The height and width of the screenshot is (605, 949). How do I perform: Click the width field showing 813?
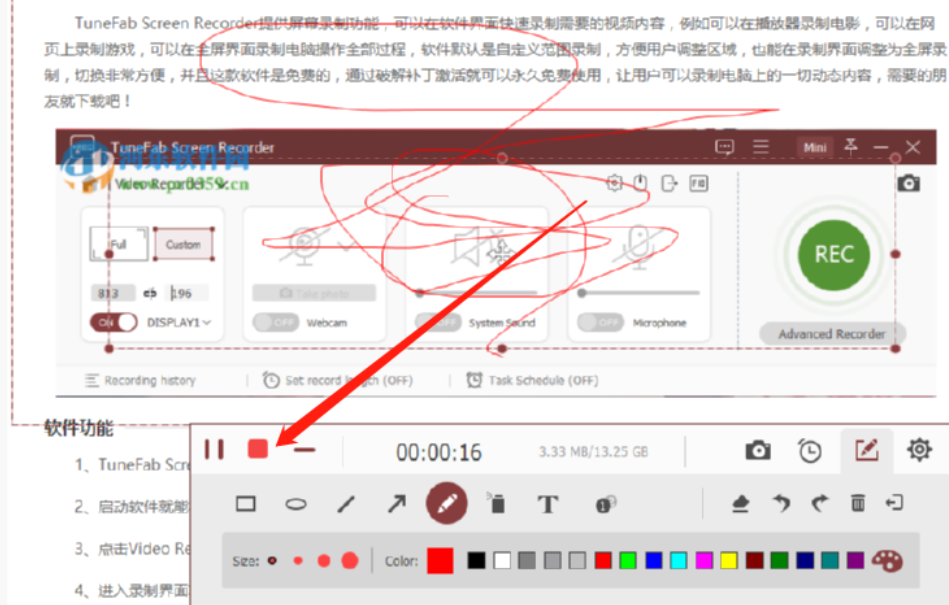click(113, 293)
